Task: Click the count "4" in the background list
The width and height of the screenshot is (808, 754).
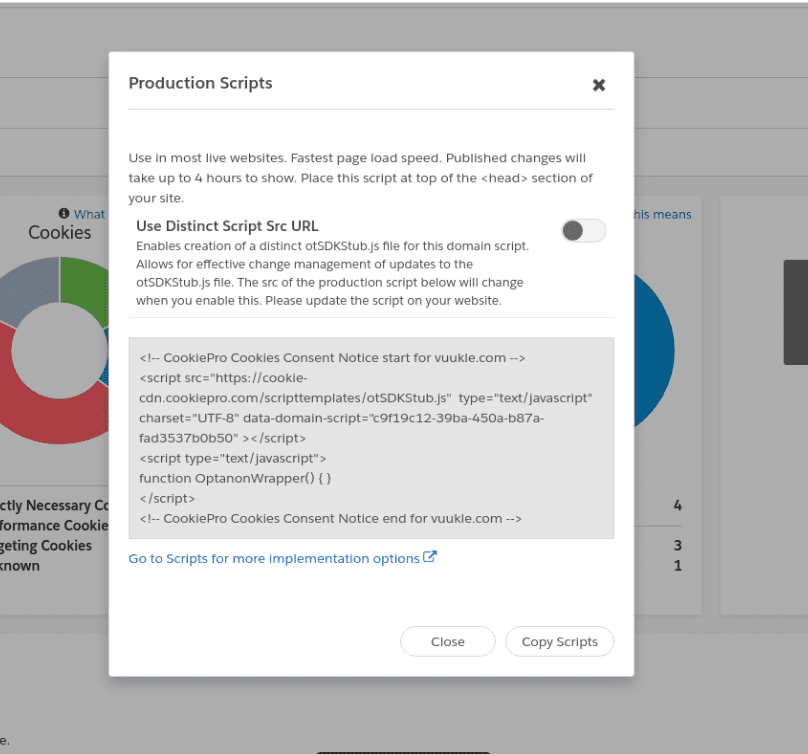Action: 678,506
